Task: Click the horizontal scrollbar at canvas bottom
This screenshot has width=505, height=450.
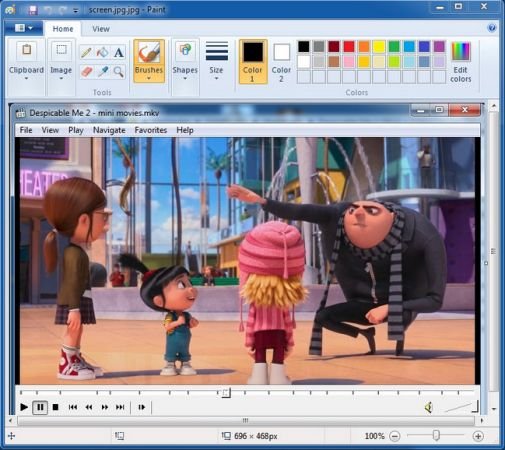Action: pyautogui.click(x=246, y=421)
